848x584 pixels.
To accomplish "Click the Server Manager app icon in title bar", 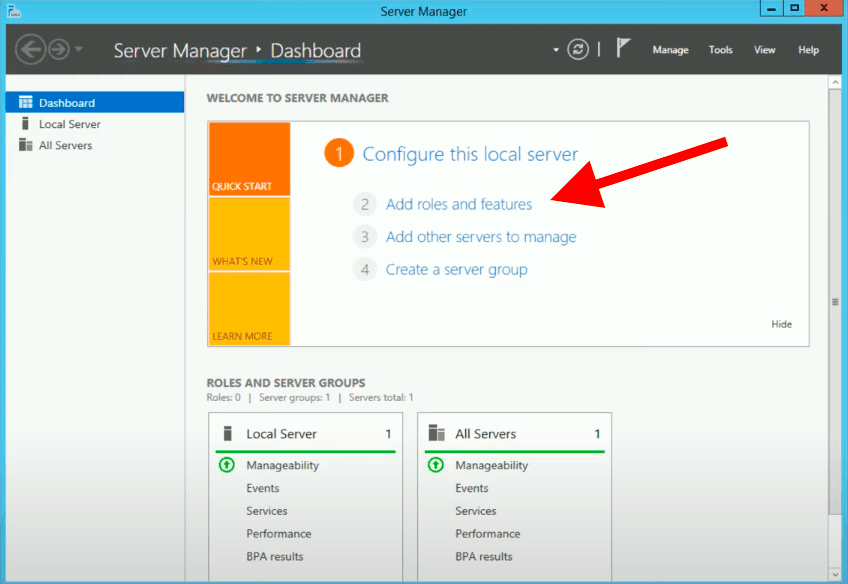I will coord(14,10).
